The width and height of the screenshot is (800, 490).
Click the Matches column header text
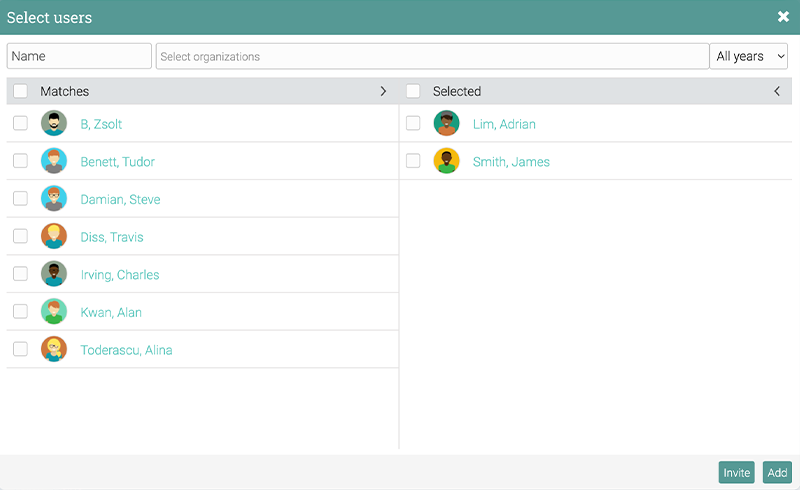pos(64,91)
